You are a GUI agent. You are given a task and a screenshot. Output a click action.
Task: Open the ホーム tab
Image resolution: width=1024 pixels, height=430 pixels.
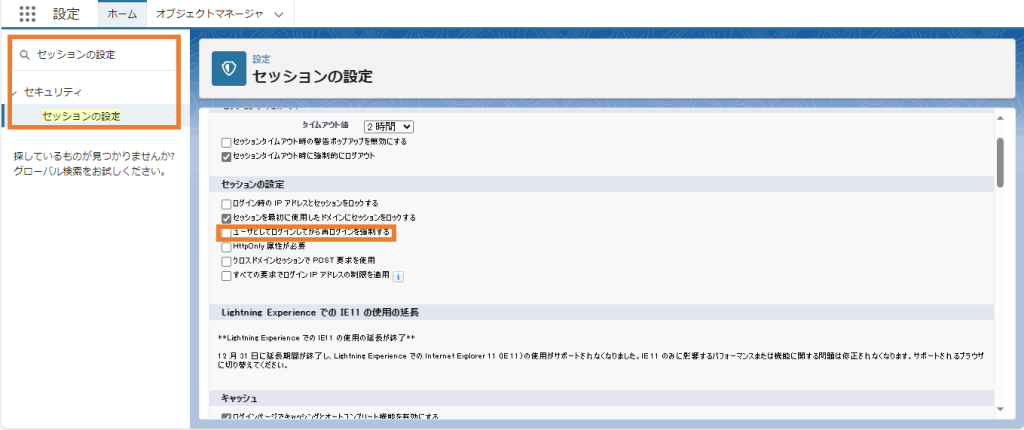(x=122, y=14)
